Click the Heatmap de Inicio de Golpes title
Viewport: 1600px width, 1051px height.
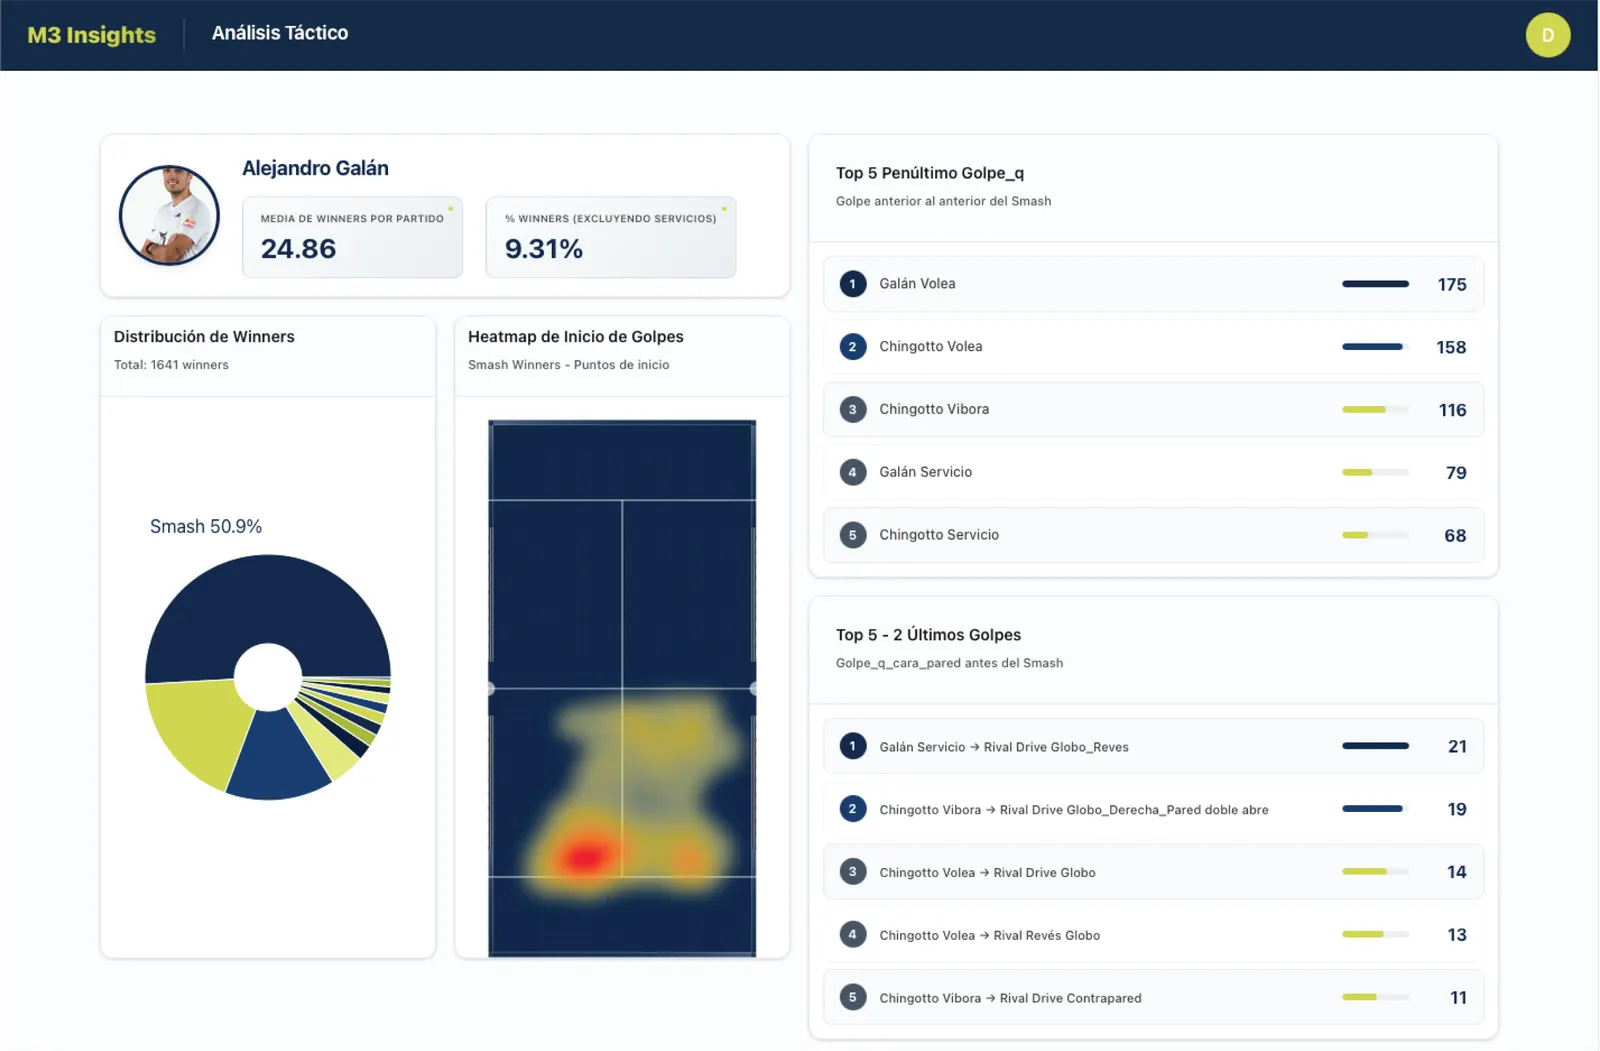(x=576, y=337)
